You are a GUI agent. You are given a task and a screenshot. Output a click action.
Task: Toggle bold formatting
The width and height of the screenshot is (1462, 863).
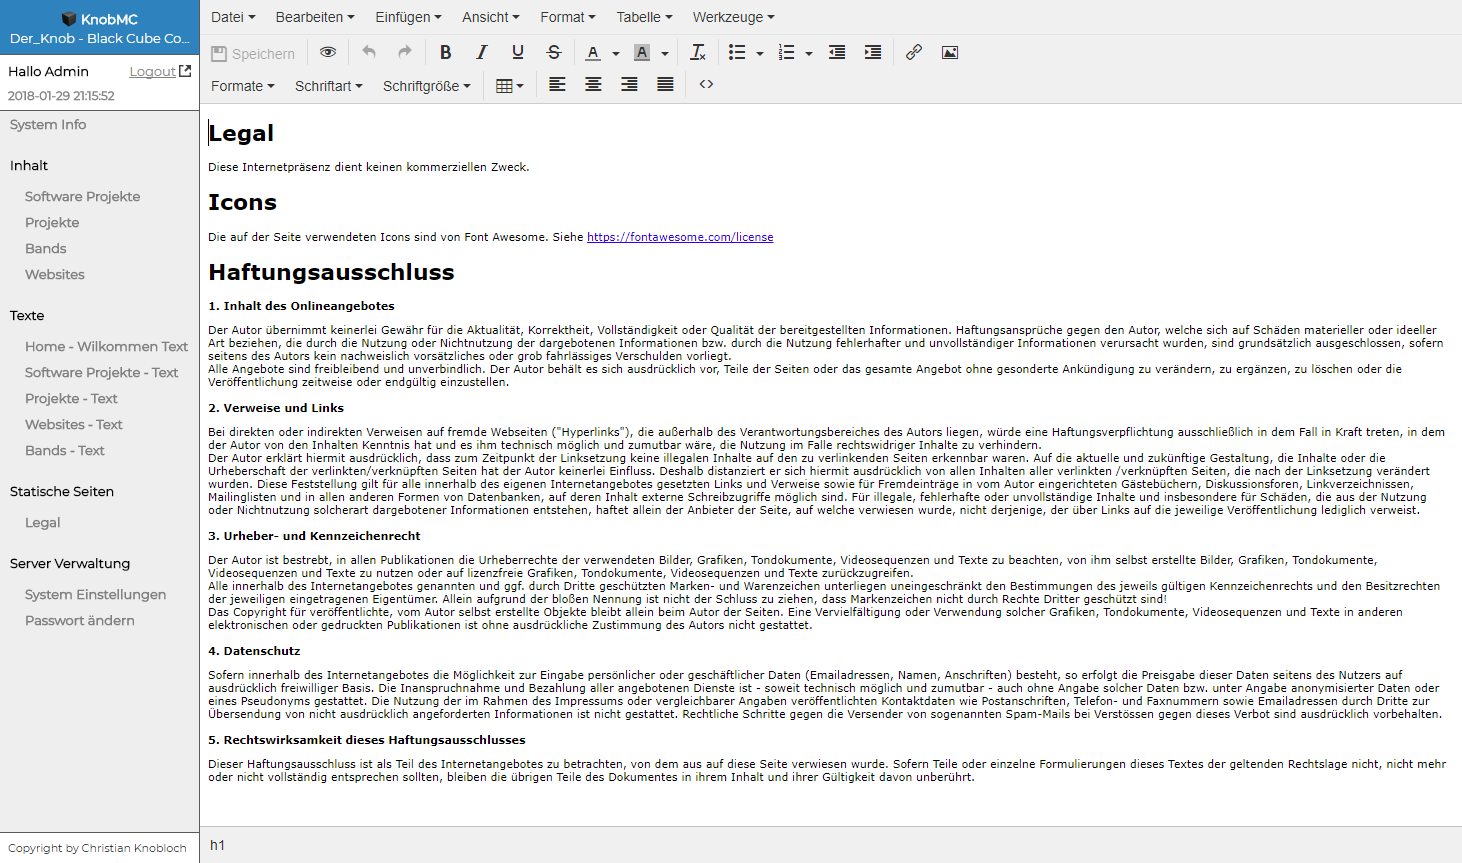click(x=446, y=52)
